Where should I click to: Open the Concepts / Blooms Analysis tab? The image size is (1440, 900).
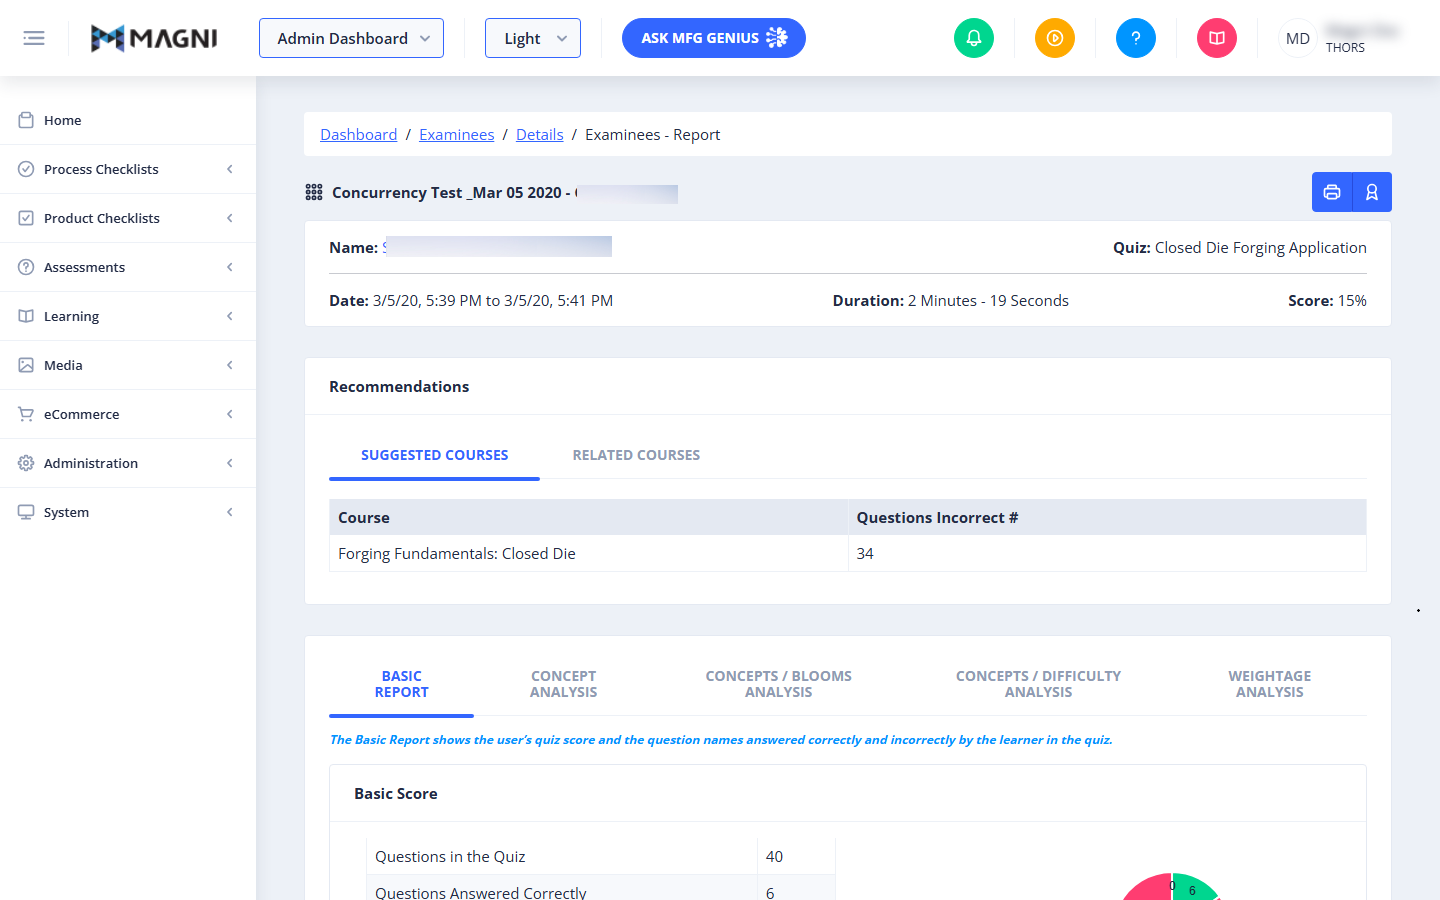coord(778,684)
